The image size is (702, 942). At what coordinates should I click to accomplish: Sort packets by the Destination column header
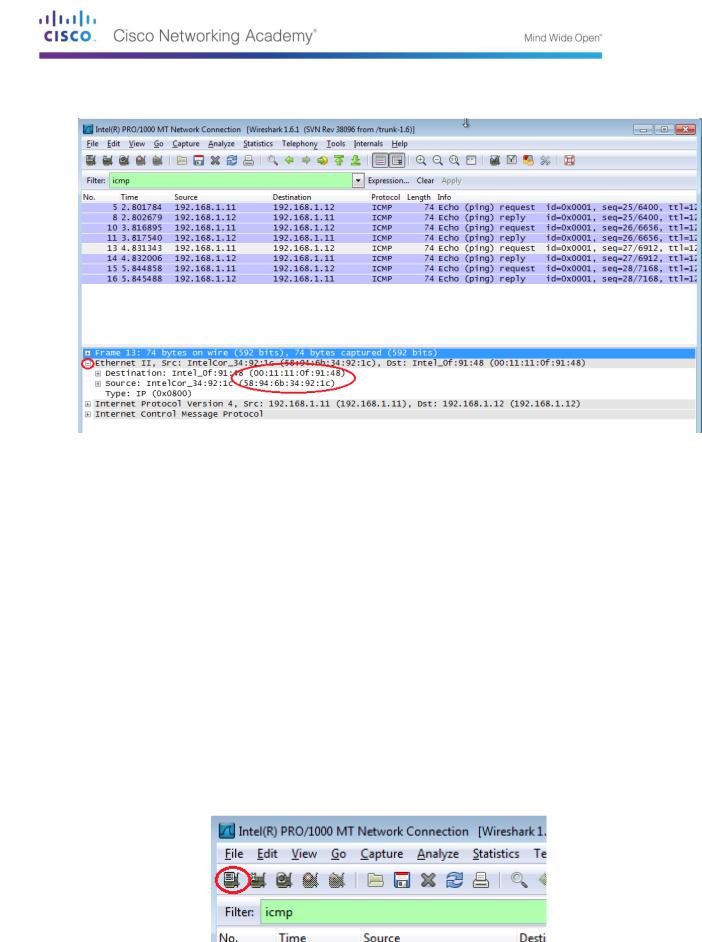pos(292,197)
